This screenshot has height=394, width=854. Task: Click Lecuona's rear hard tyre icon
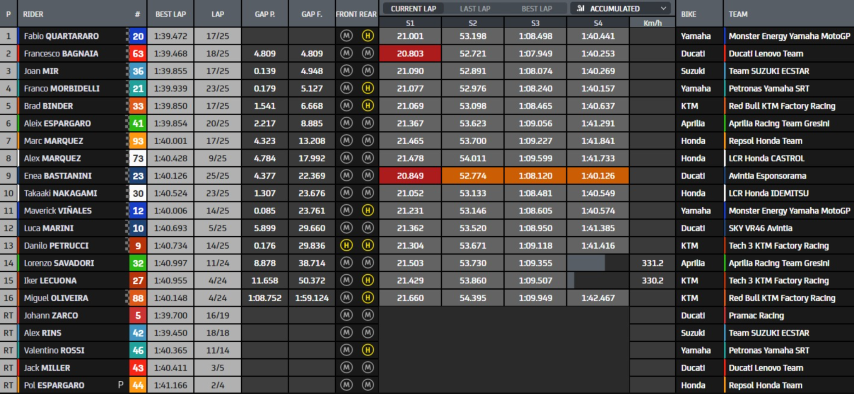[x=368, y=280]
